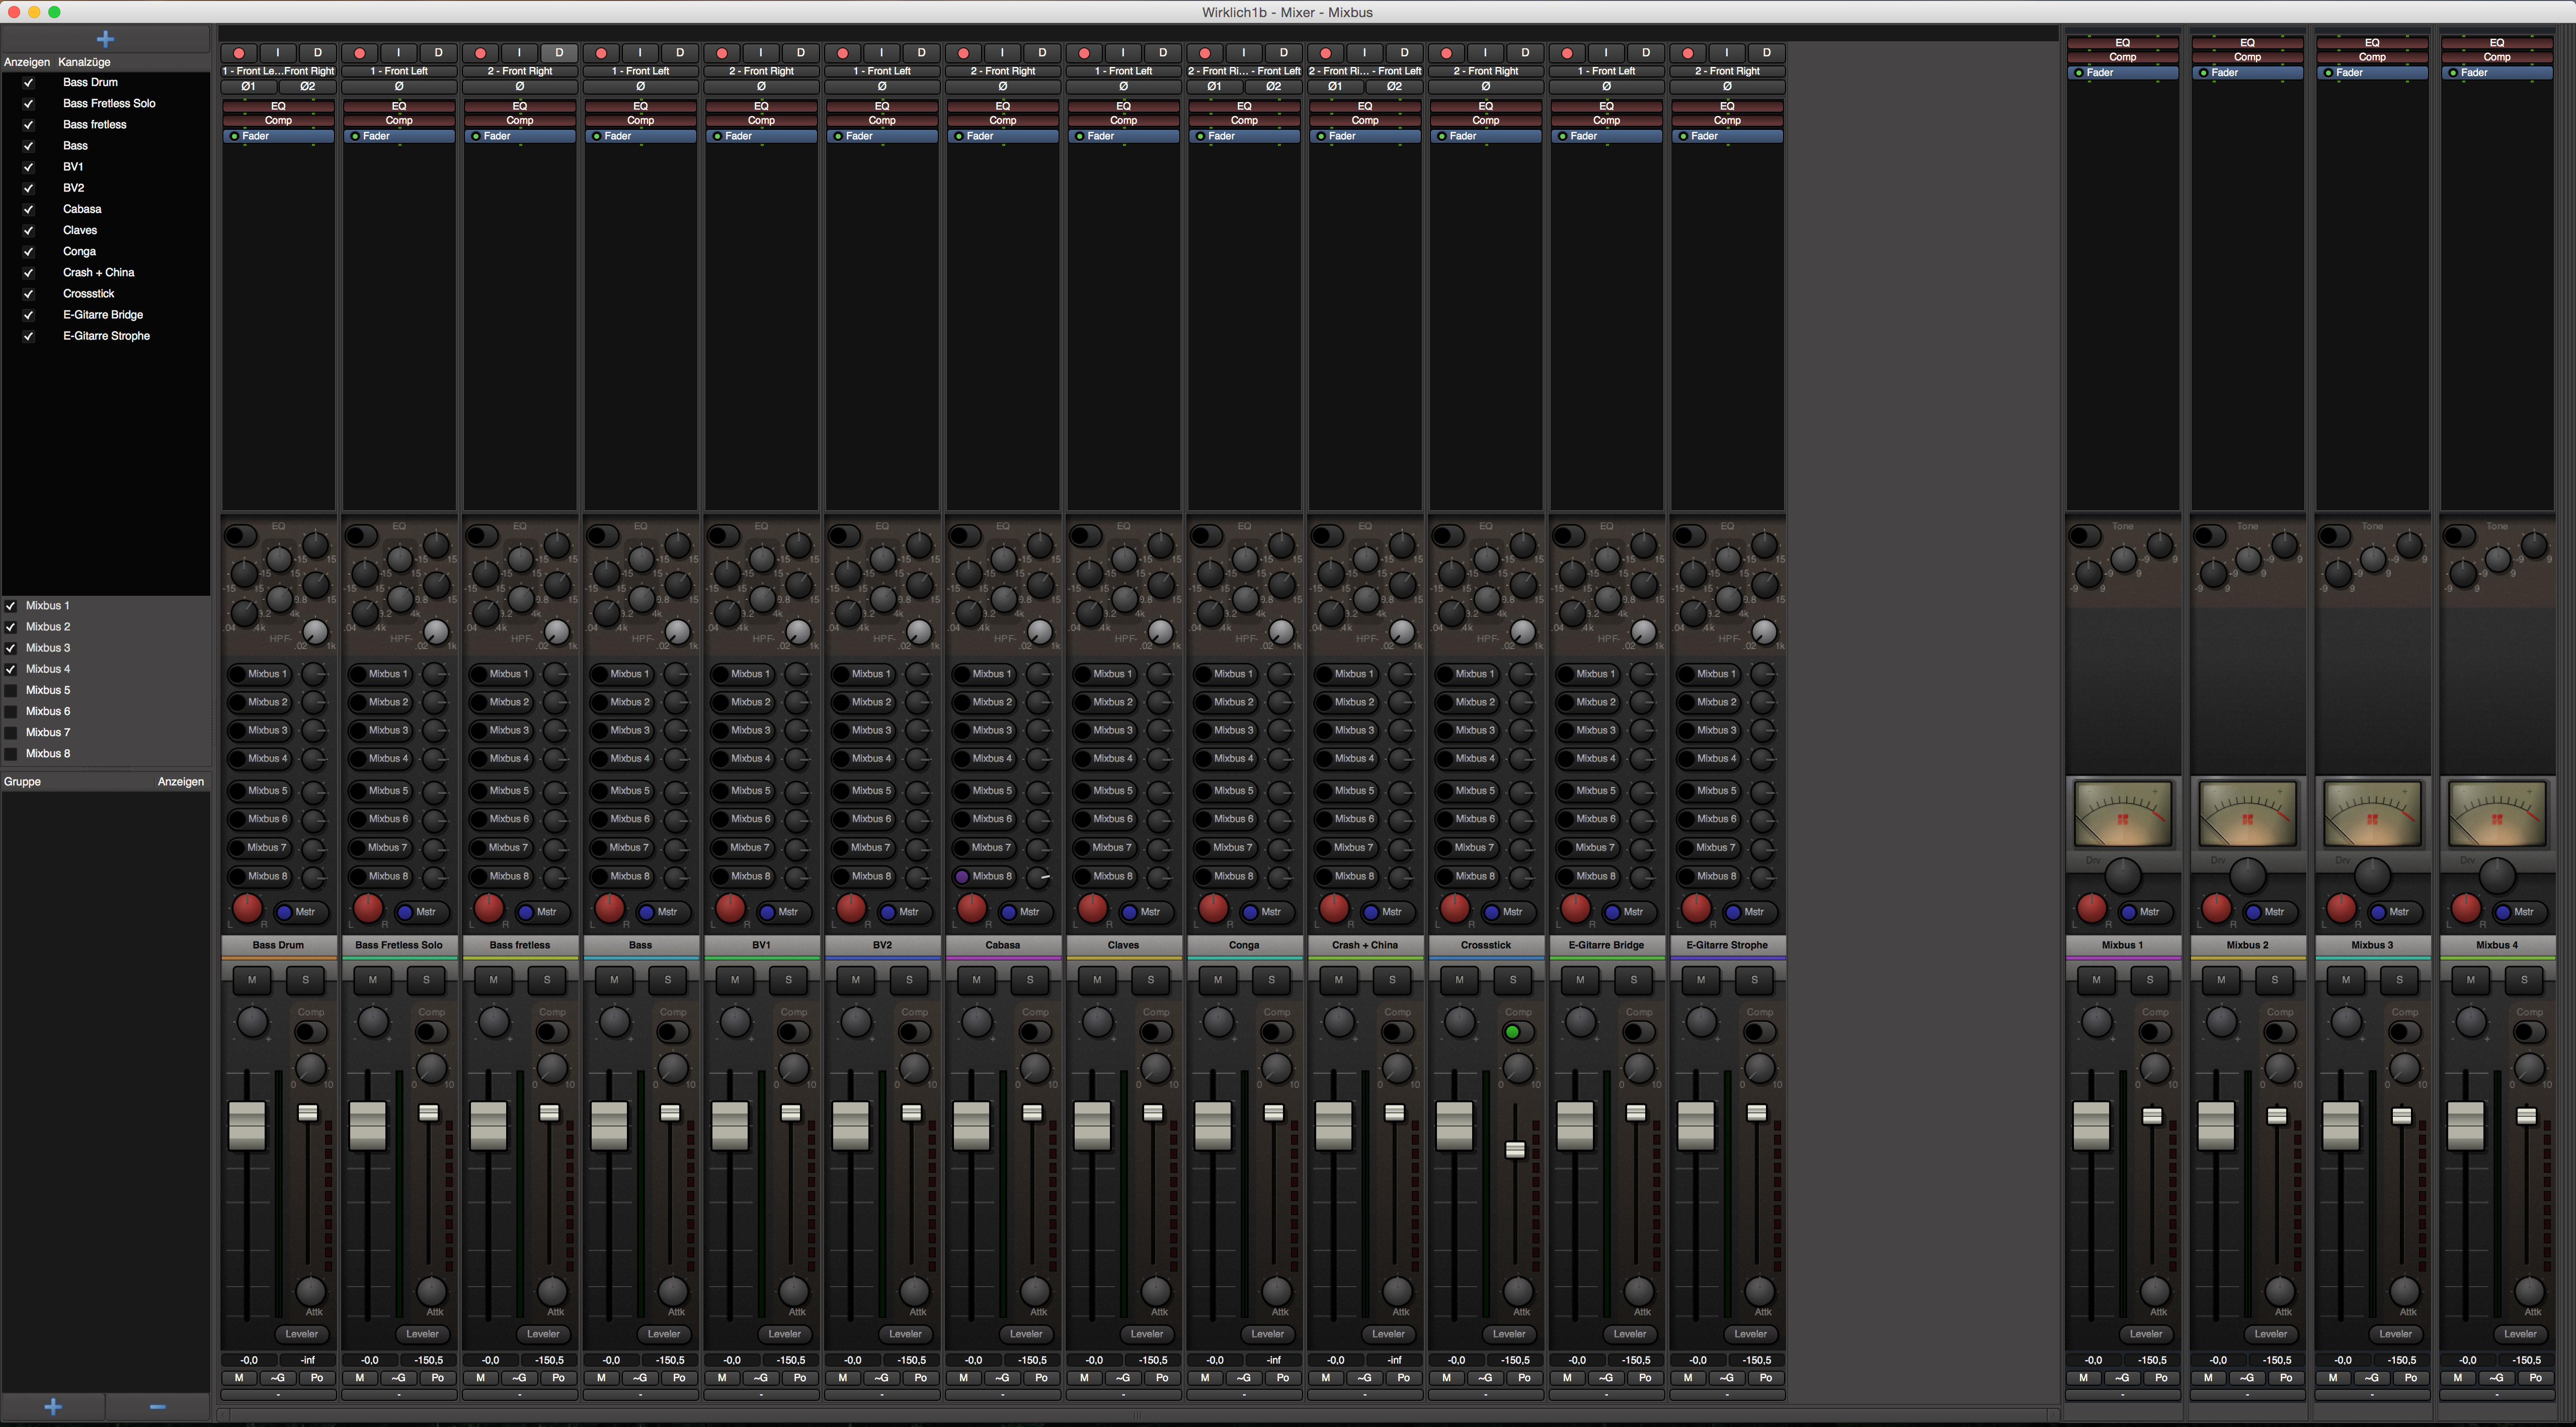The image size is (2576, 1427).
Task: Click the Kanalzüge column header
Action: point(84,62)
